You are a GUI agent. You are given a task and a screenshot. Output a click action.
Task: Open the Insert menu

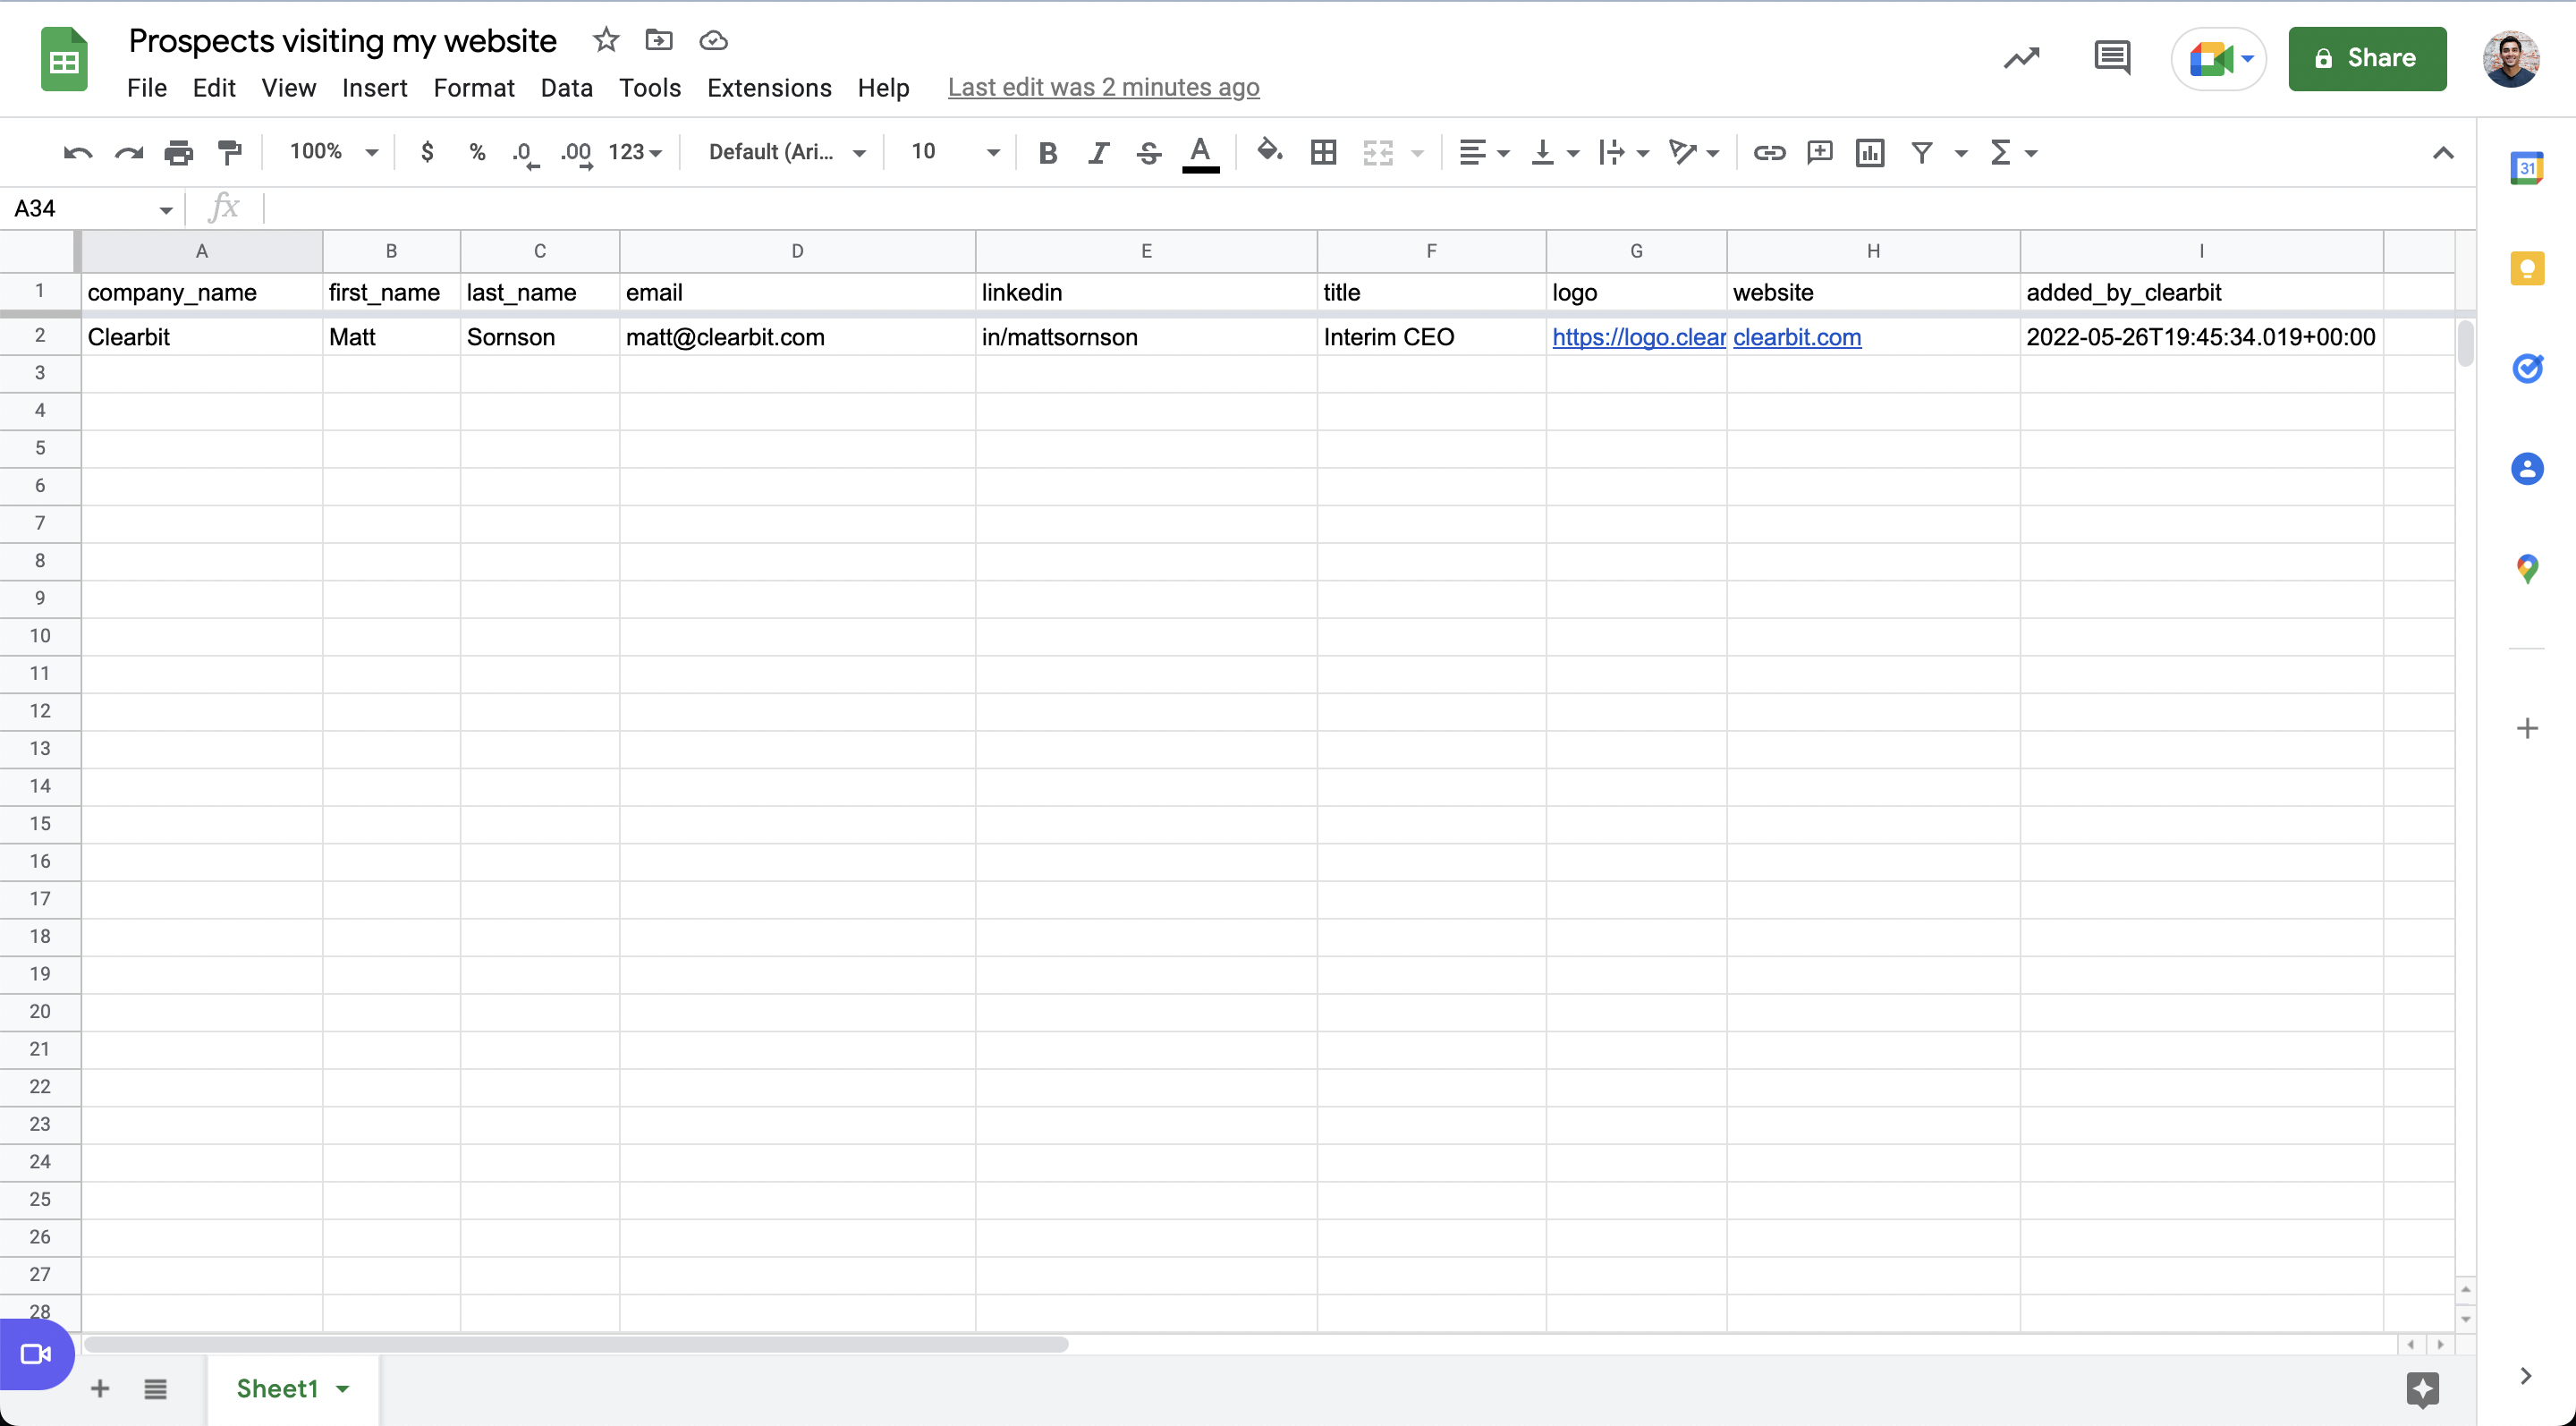(x=374, y=88)
